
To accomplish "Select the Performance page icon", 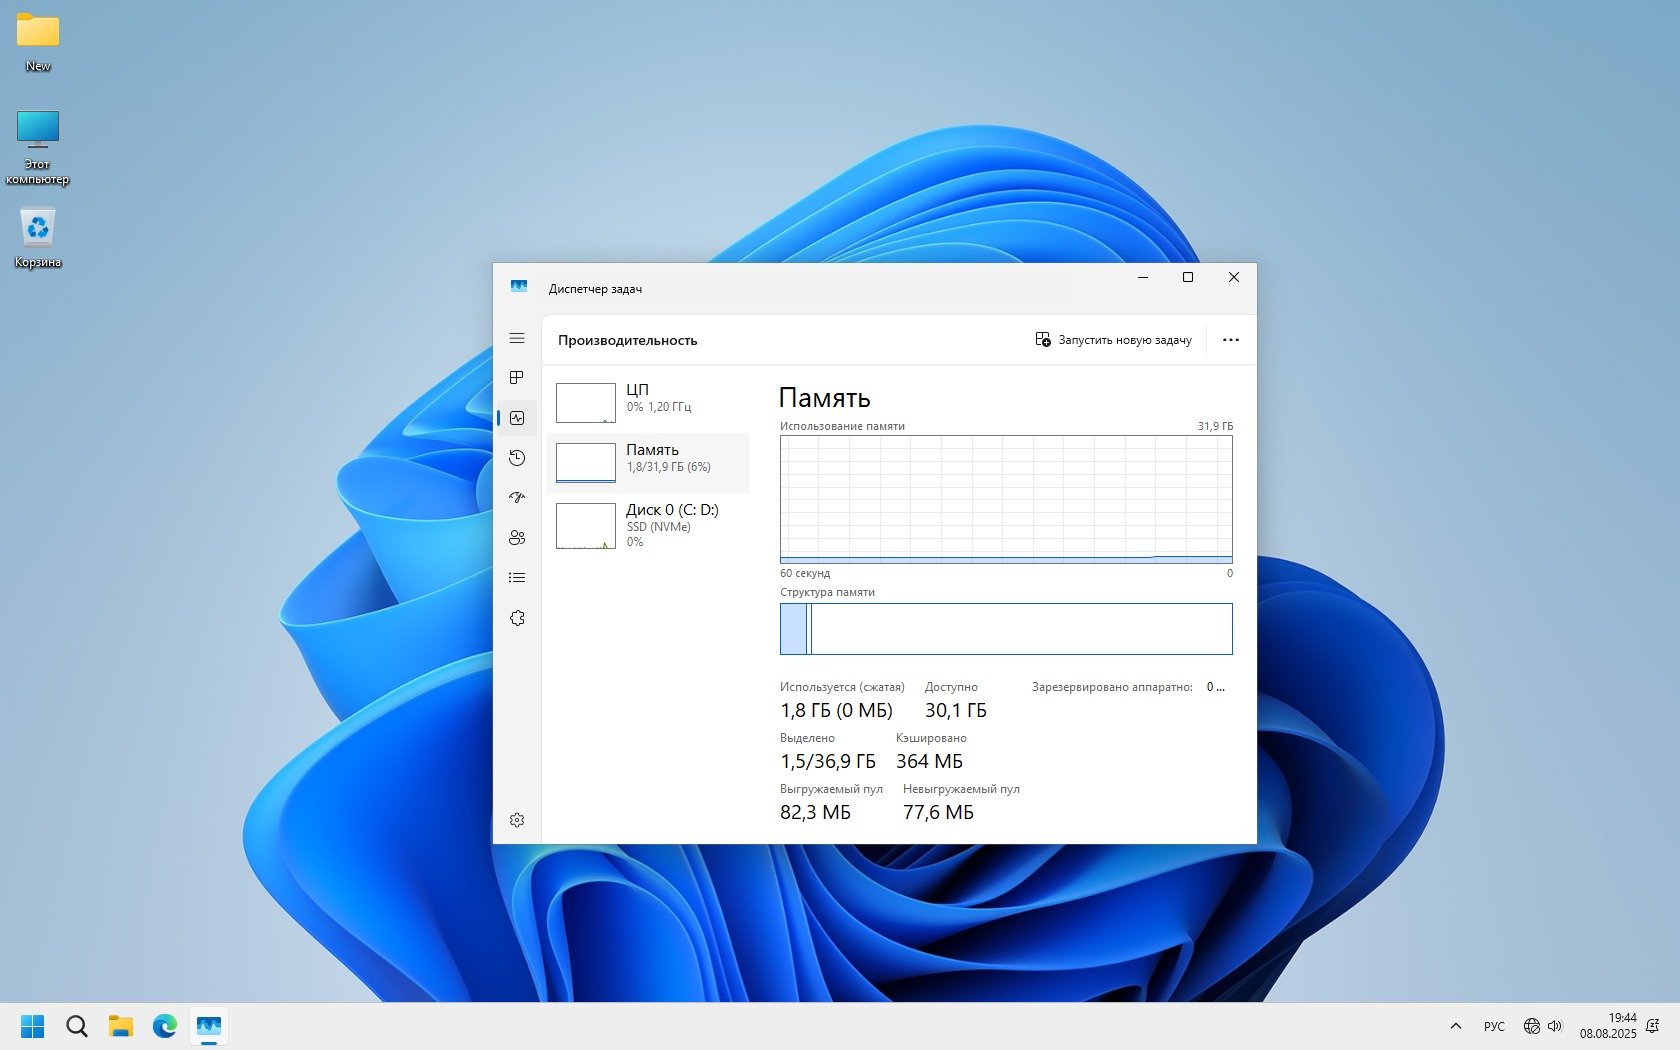I will (x=517, y=418).
